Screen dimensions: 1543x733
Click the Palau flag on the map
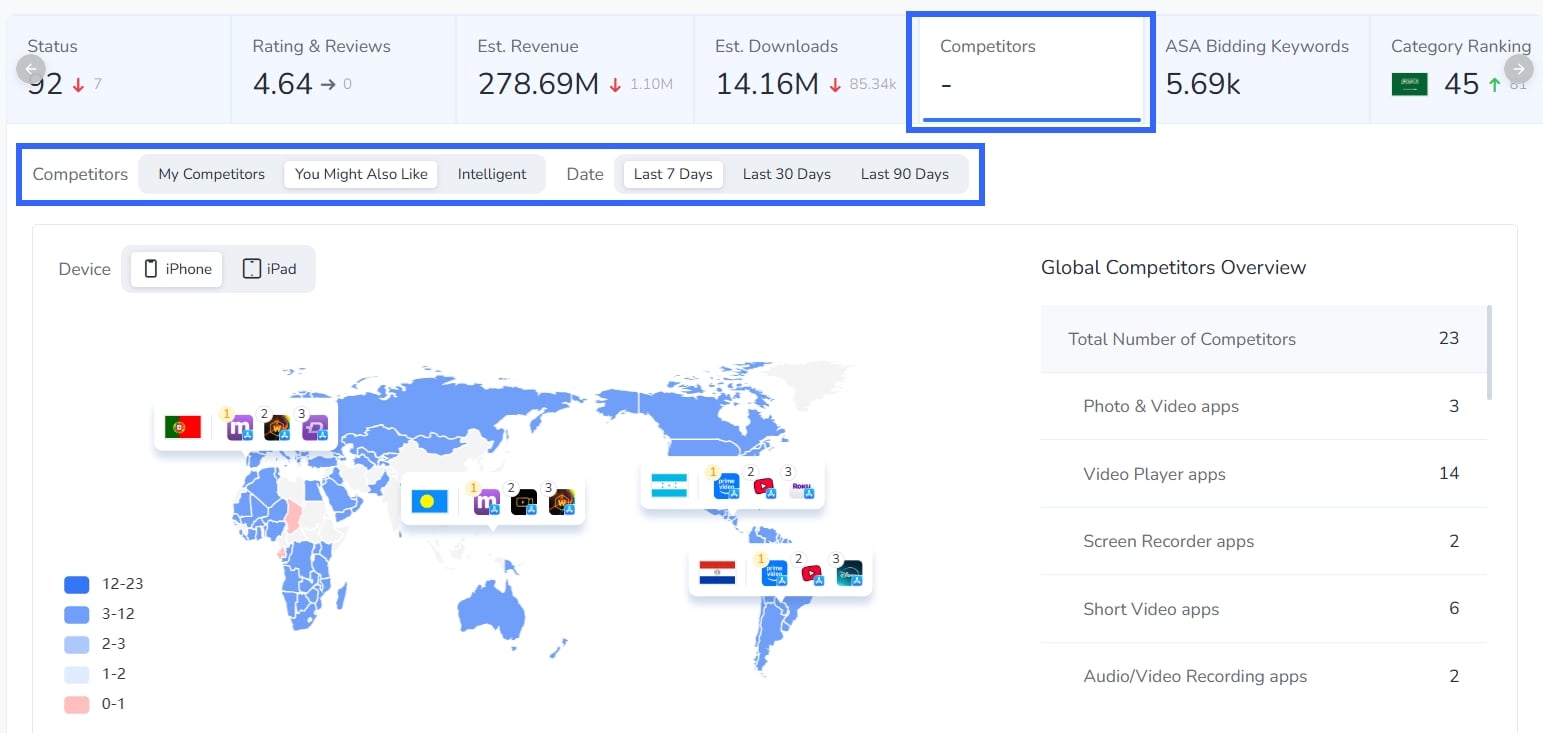(x=430, y=500)
